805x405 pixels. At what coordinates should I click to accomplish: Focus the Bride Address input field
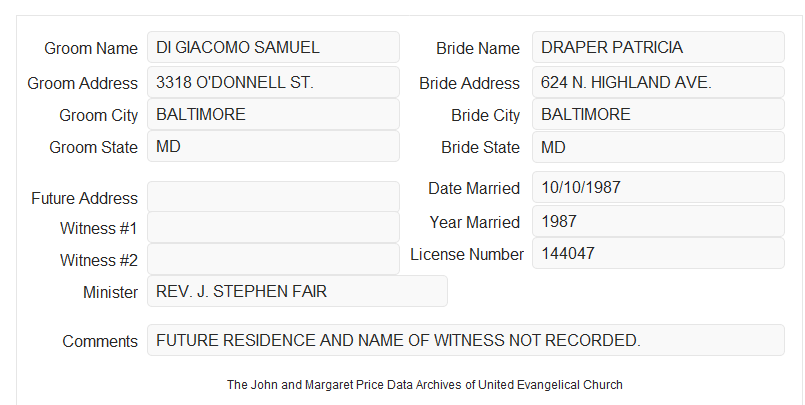(x=658, y=82)
